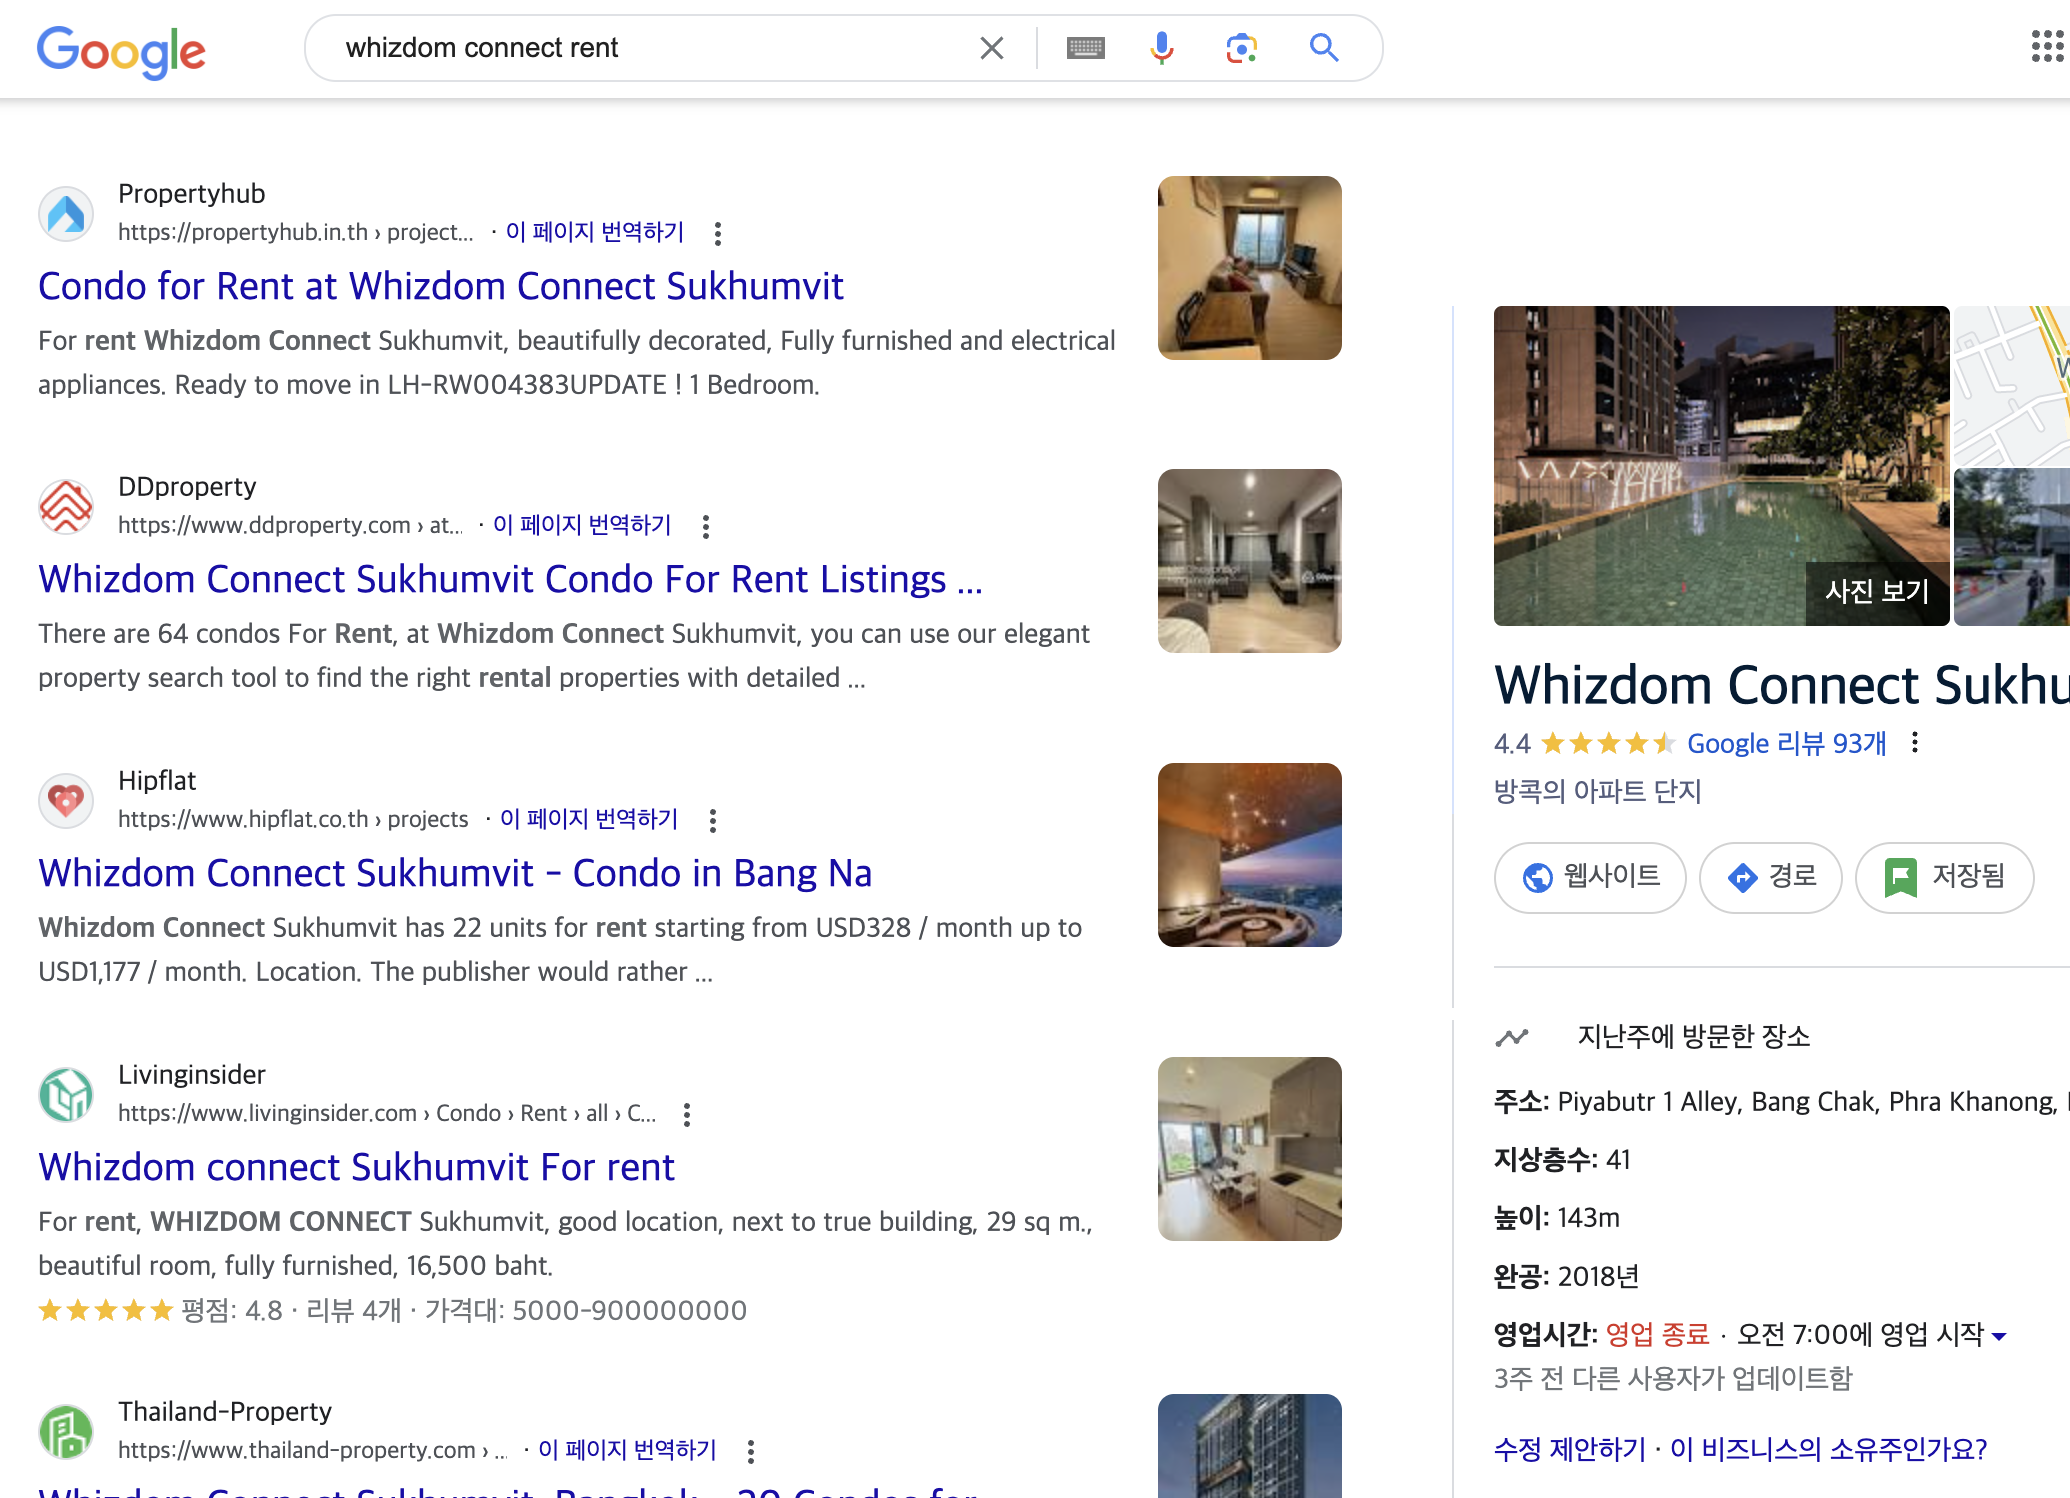Screen dimensions: 2070x1498
Task: Click the blue search magnifier icon
Action: (1324, 47)
